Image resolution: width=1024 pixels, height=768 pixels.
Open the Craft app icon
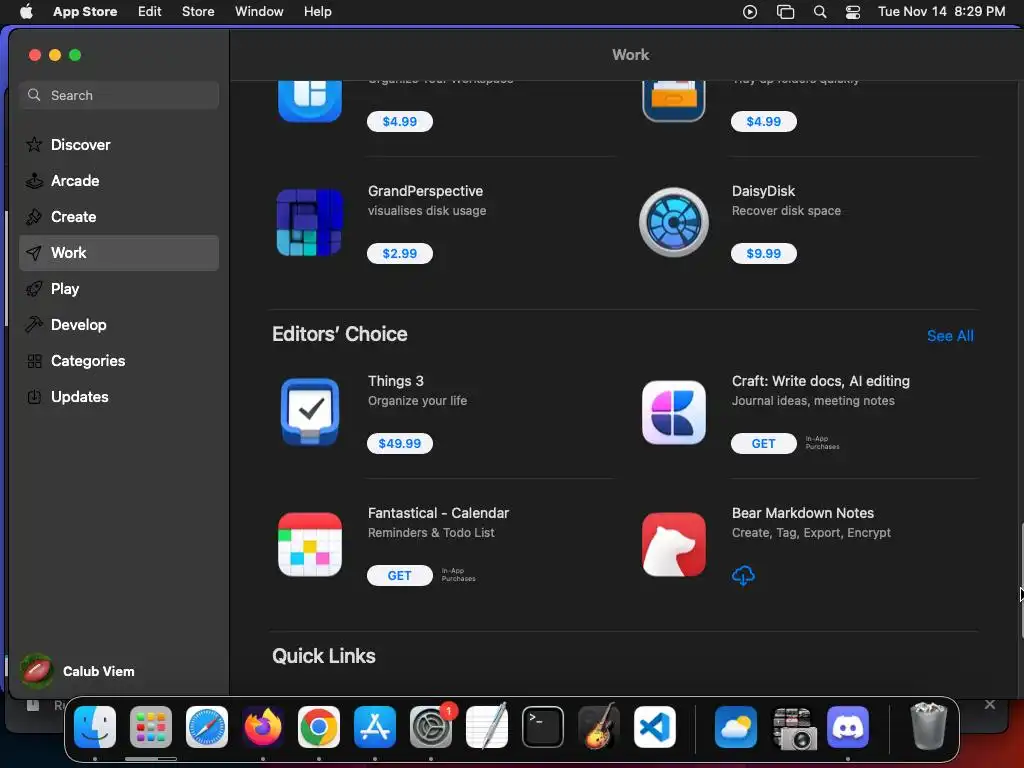673,412
